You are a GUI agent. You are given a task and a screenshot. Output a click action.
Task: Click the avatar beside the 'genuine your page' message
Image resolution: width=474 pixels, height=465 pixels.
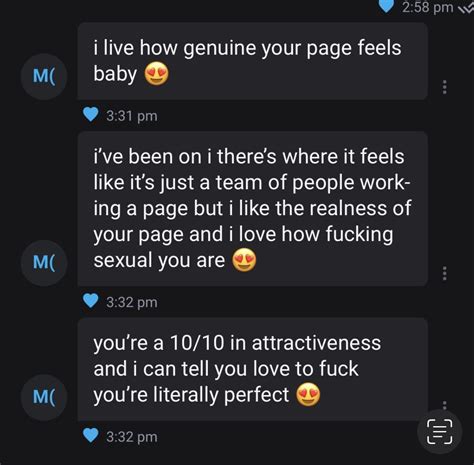coord(44,76)
